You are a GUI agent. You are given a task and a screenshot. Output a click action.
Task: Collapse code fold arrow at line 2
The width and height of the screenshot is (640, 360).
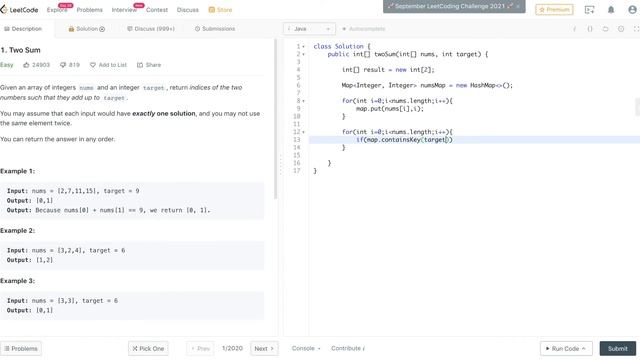click(303, 54)
